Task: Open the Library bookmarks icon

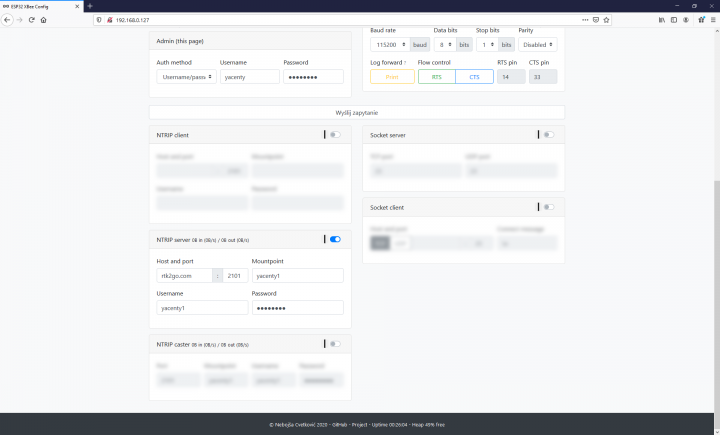Action: (x=648, y=19)
